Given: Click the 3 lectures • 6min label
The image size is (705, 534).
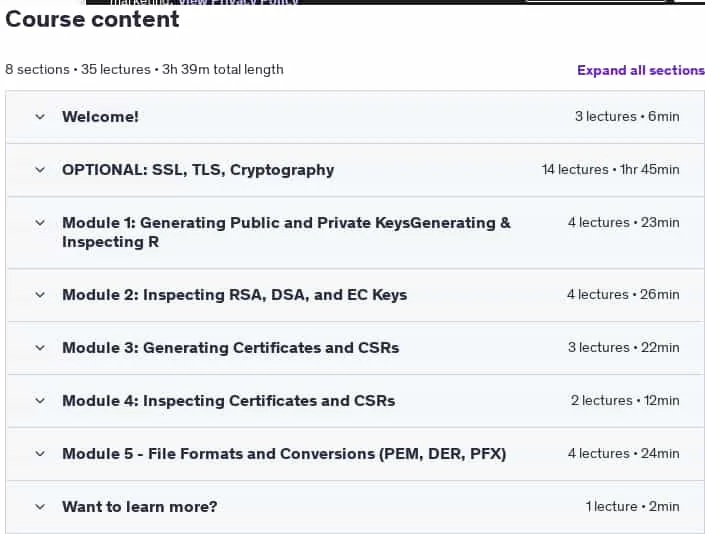Looking at the screenshot, I should click(x=627, y=117).
